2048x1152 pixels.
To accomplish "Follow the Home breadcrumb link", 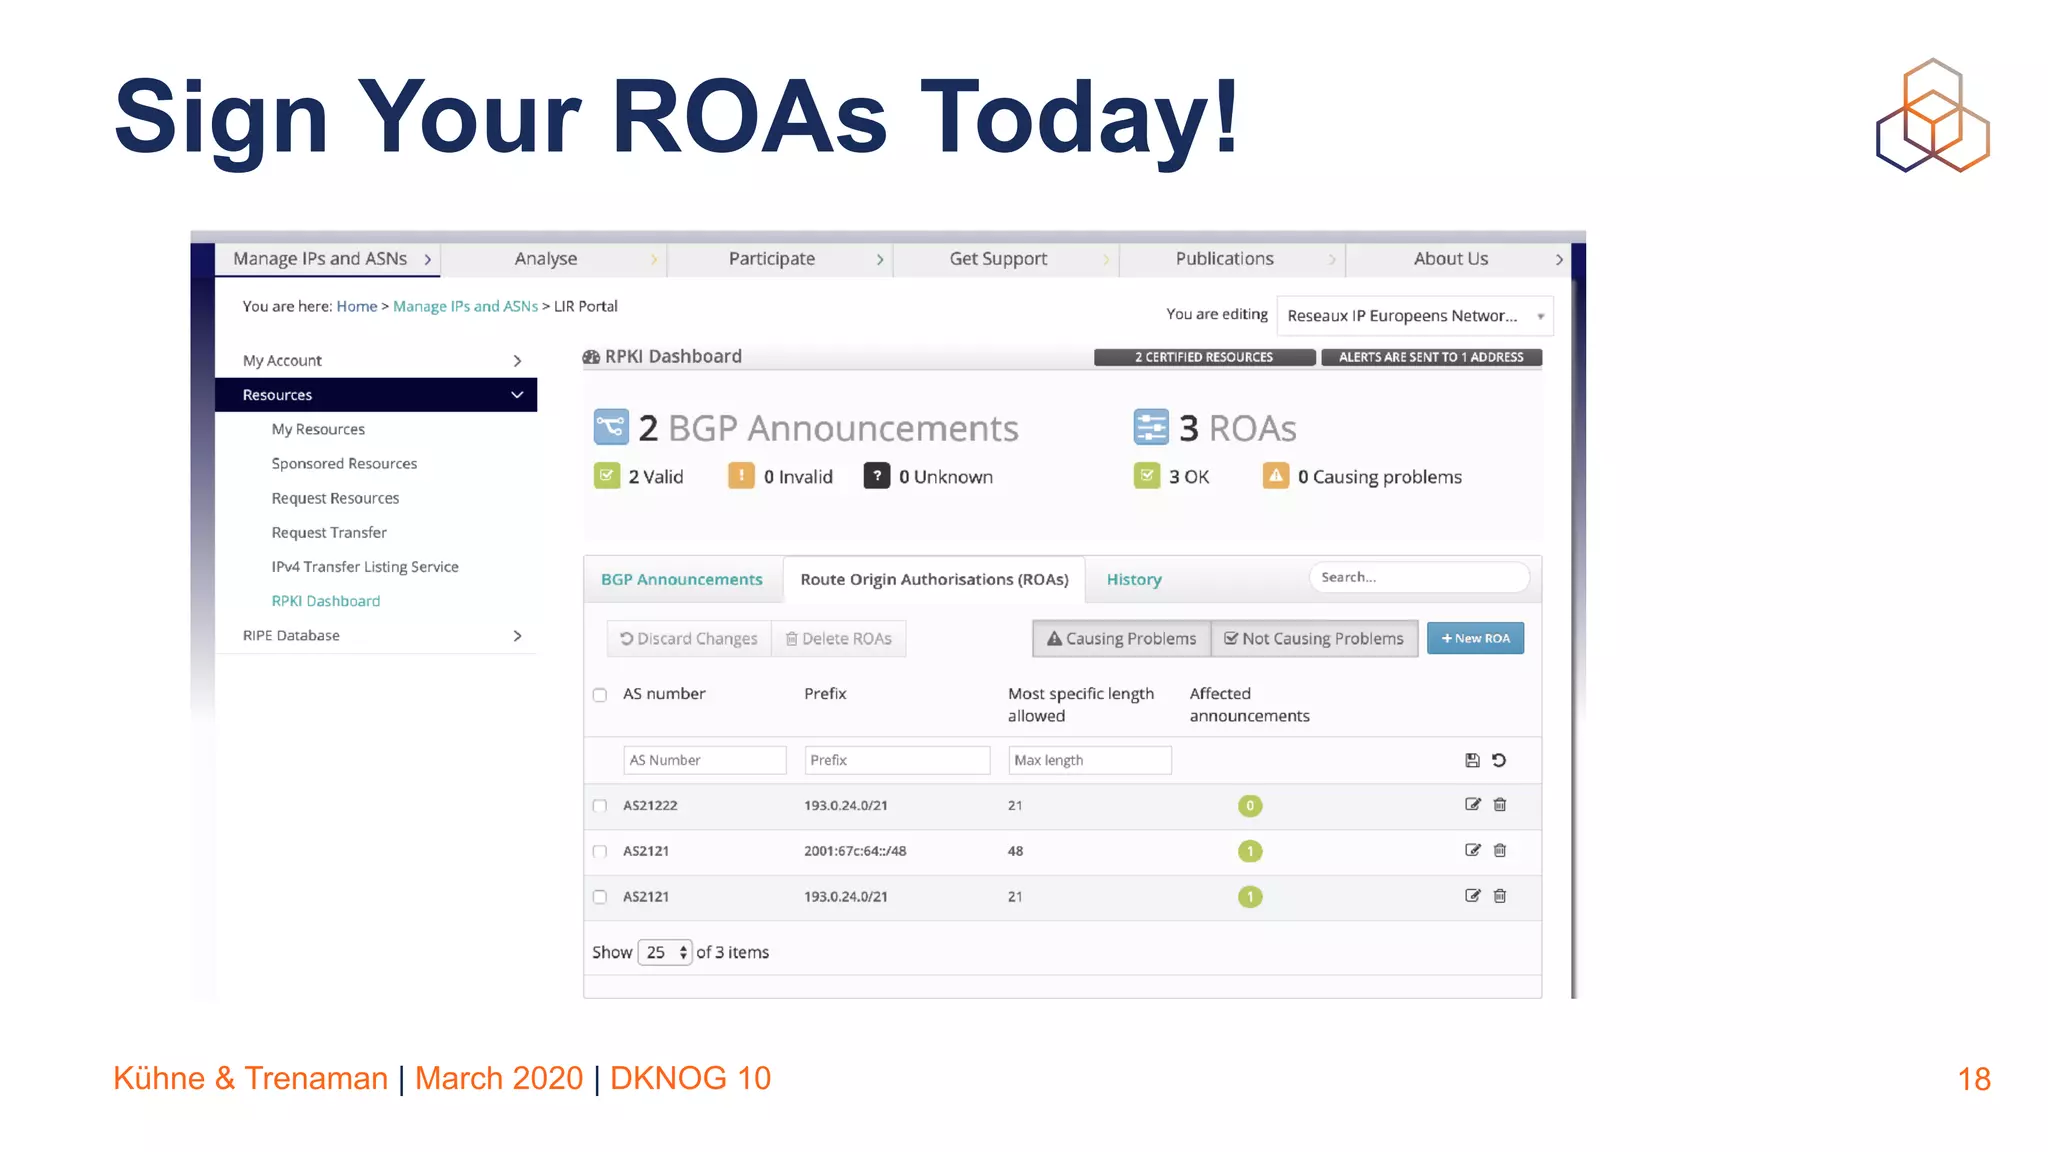I will click(x=357, y=306).
